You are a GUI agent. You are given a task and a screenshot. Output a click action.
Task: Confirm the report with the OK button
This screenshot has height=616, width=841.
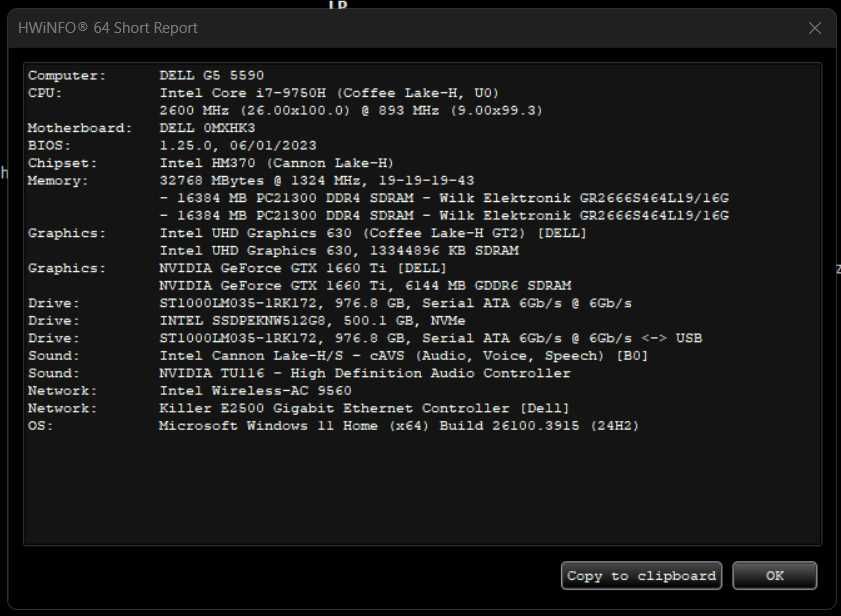coord(774,576)
